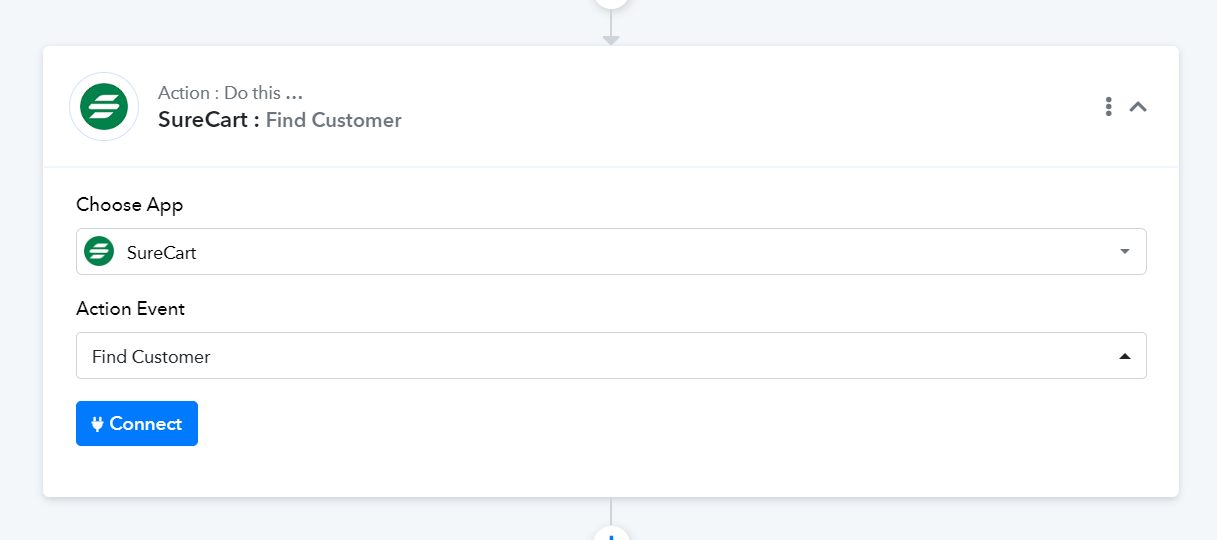Open the three-dot options menu
Screen dimensions: 1217x540
tap(1108, 106)
